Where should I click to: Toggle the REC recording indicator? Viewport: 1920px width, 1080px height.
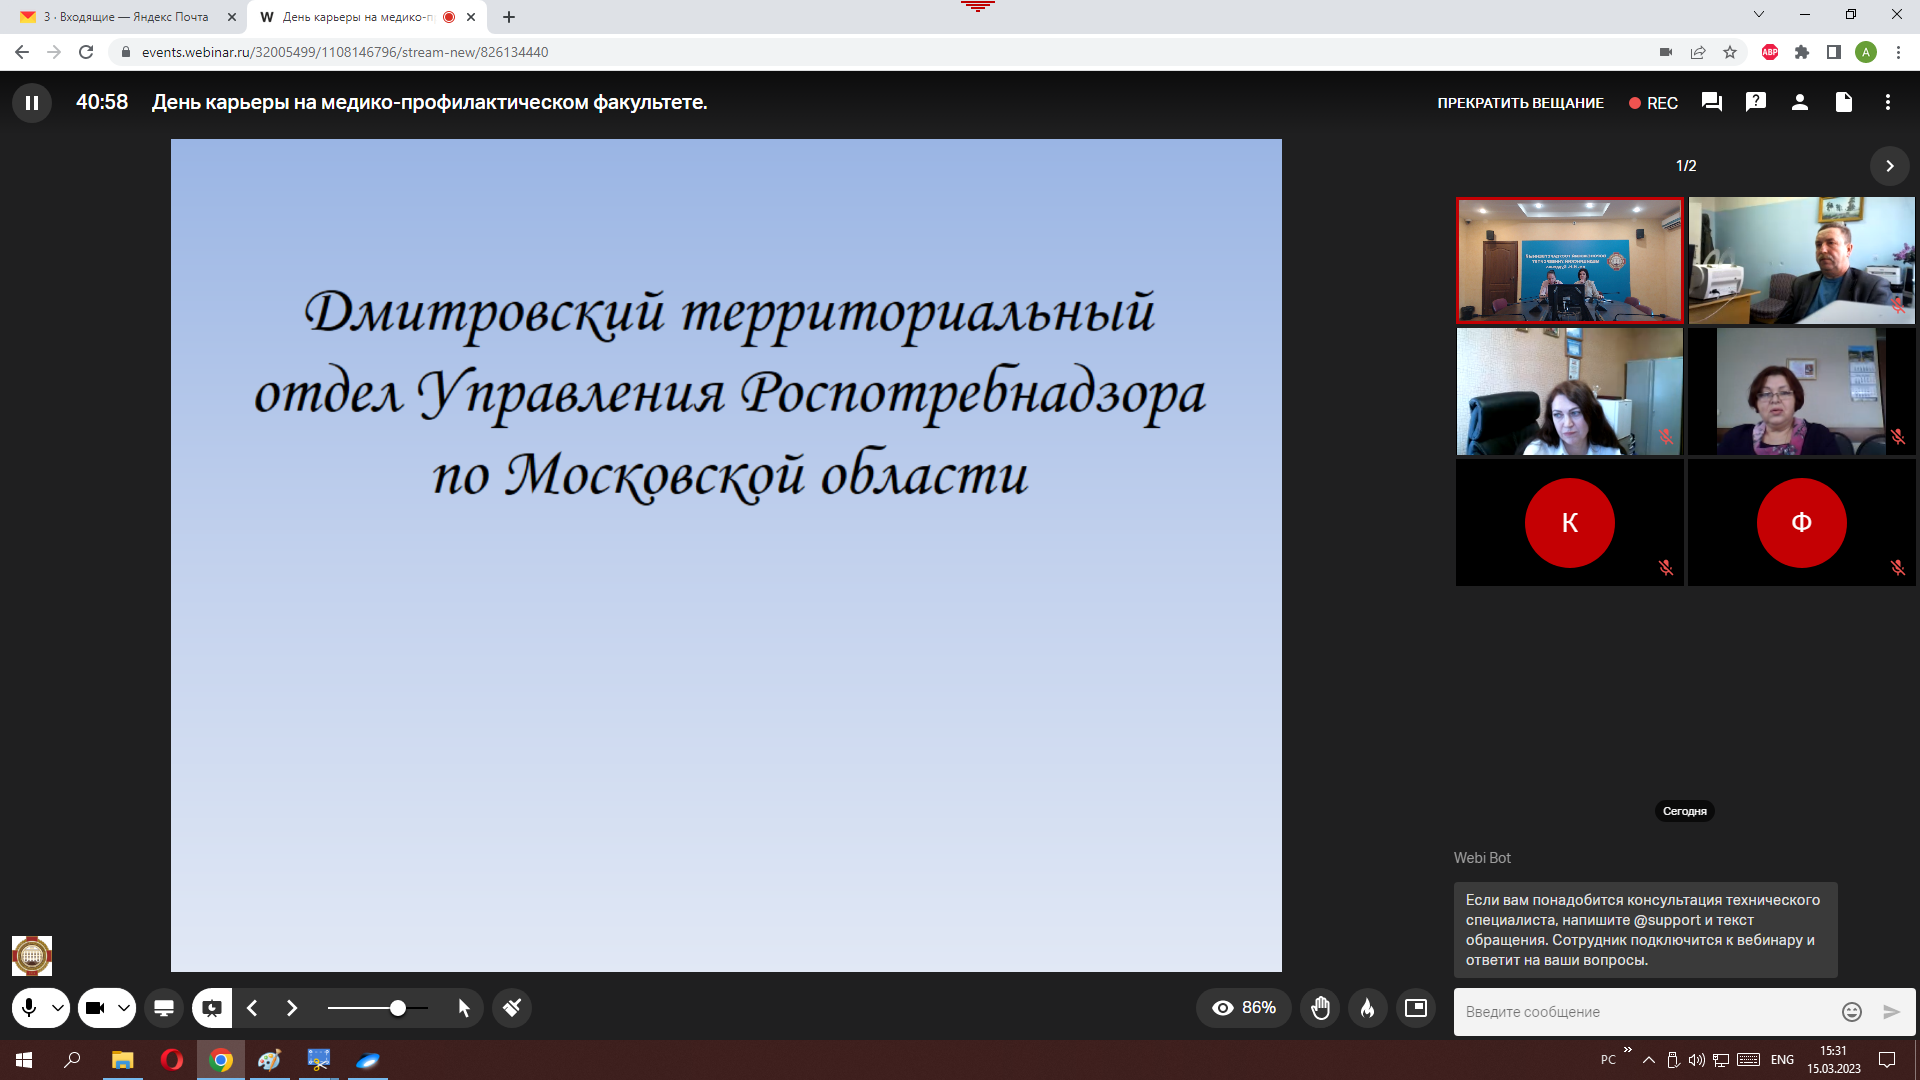click(x=1653, y=103)
